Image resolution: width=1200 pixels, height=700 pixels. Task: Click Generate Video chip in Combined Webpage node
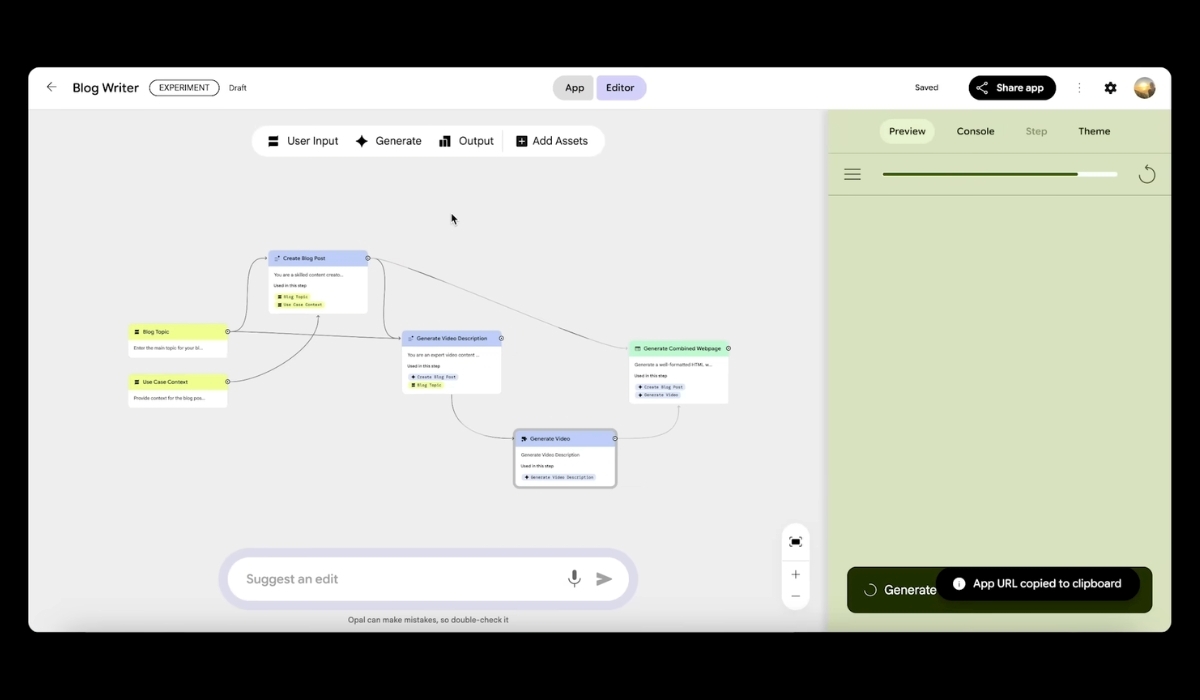pos(658,395)
